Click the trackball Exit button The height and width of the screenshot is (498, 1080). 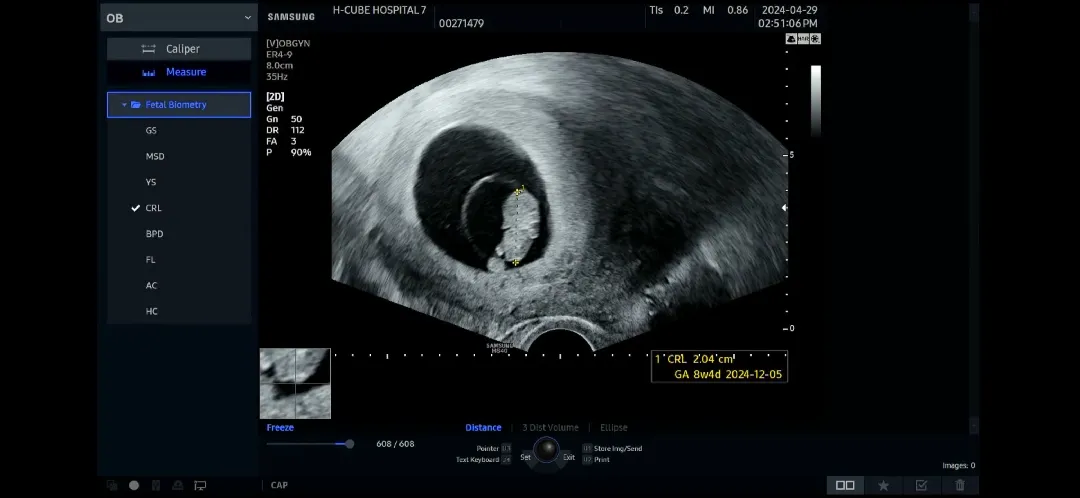(x=569, y=457)
